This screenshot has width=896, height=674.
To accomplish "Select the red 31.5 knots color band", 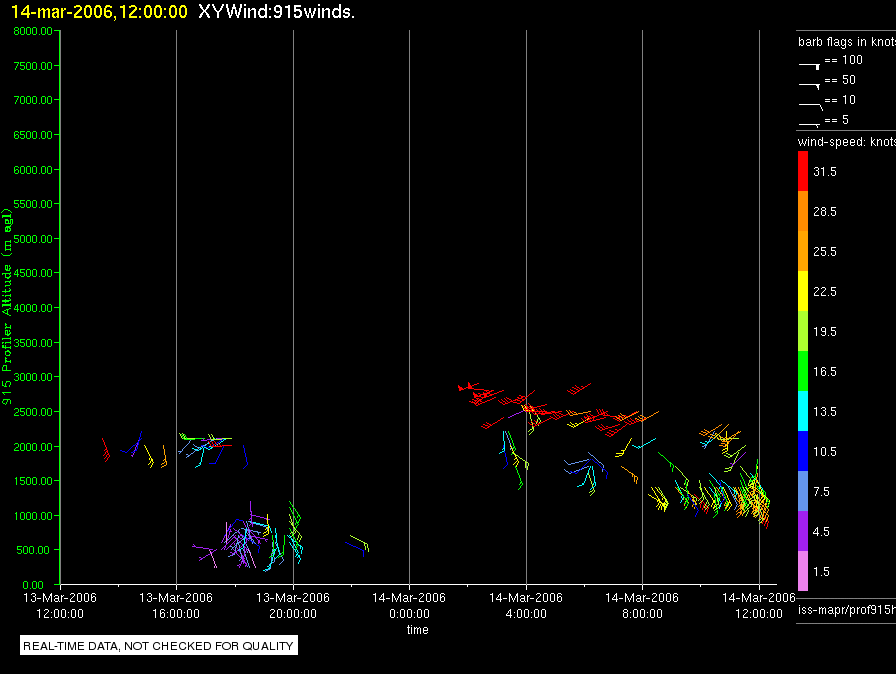I will point(803,171).
